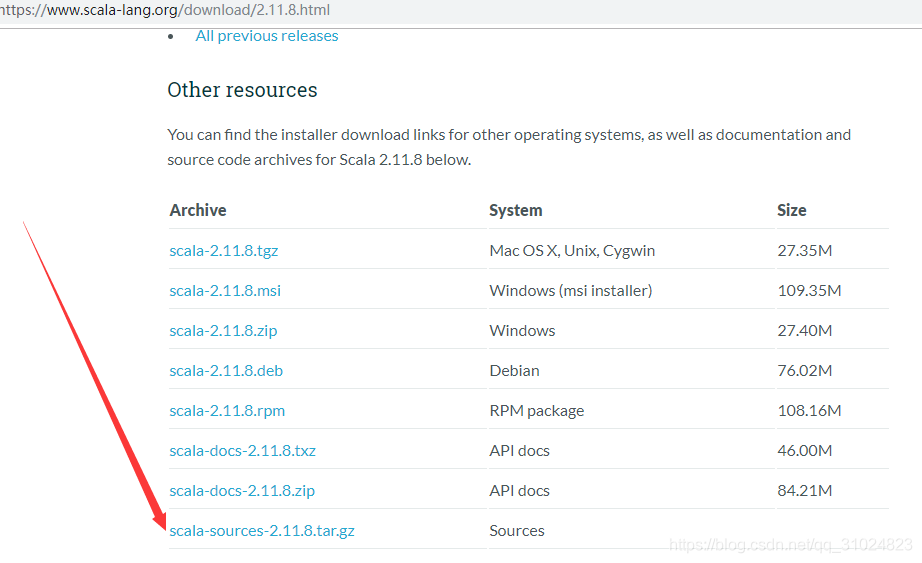
Task: Click the browser address bar URL
Action: [165, 10]
